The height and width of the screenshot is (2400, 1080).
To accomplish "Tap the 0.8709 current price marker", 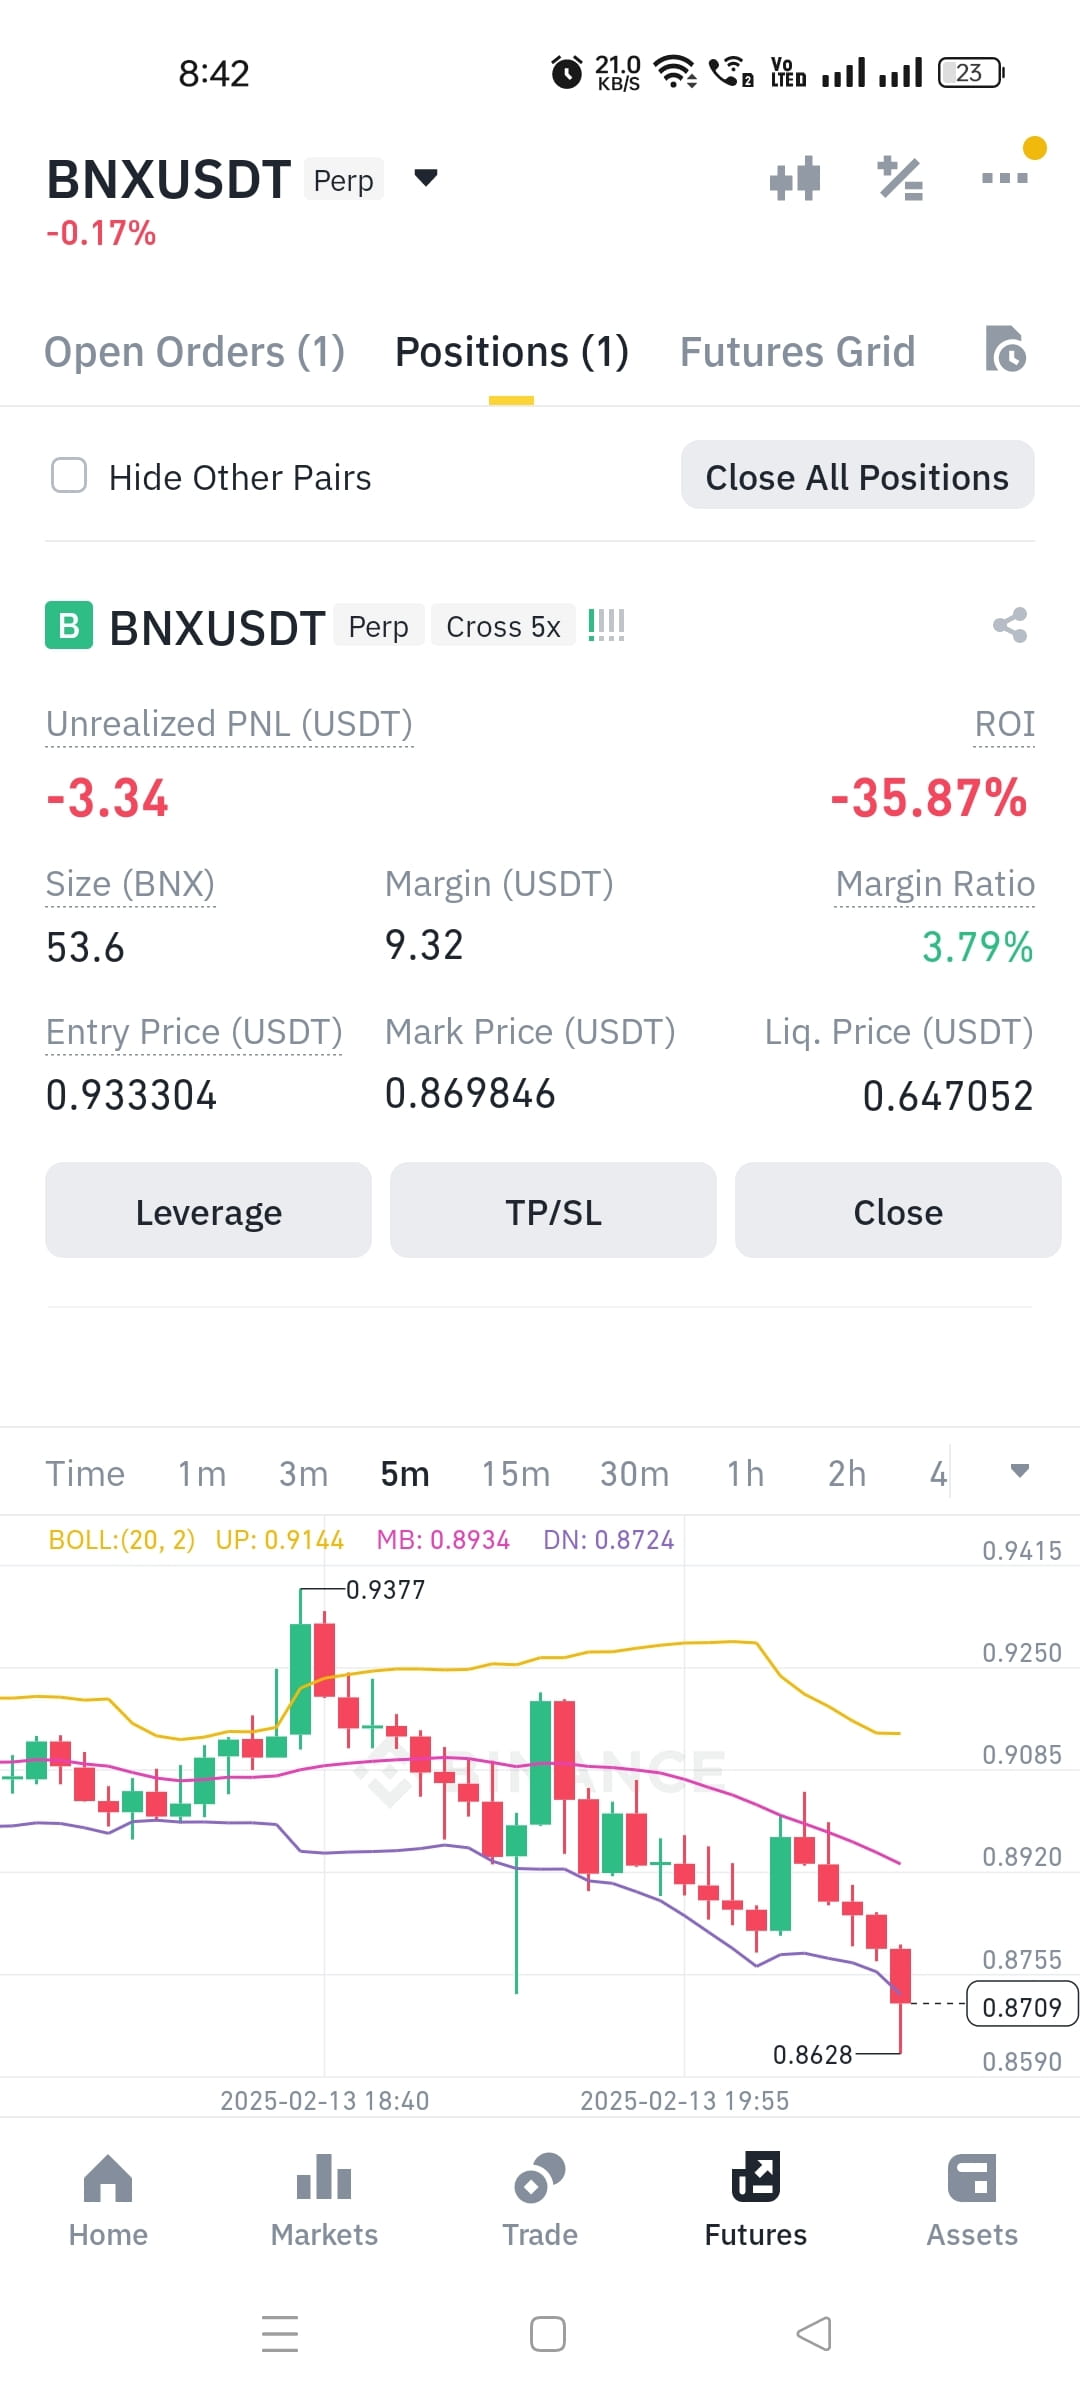I will 1022,2004.
